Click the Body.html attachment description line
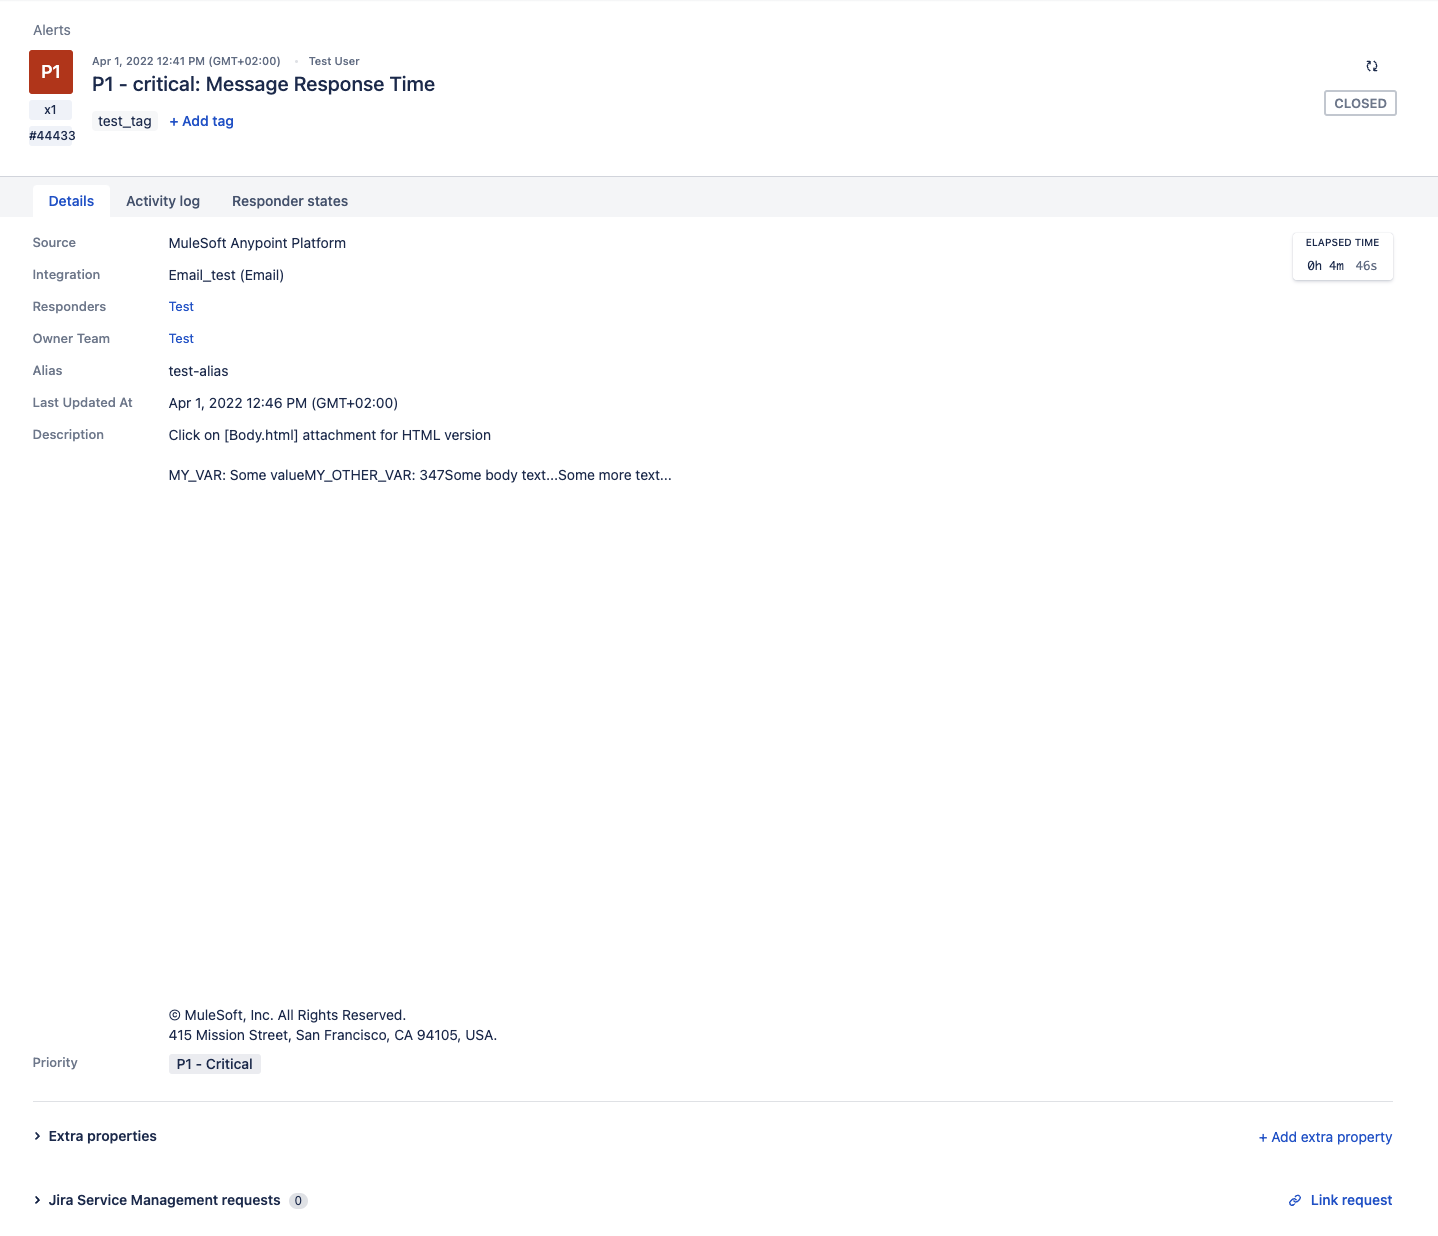 pos(330,435)
